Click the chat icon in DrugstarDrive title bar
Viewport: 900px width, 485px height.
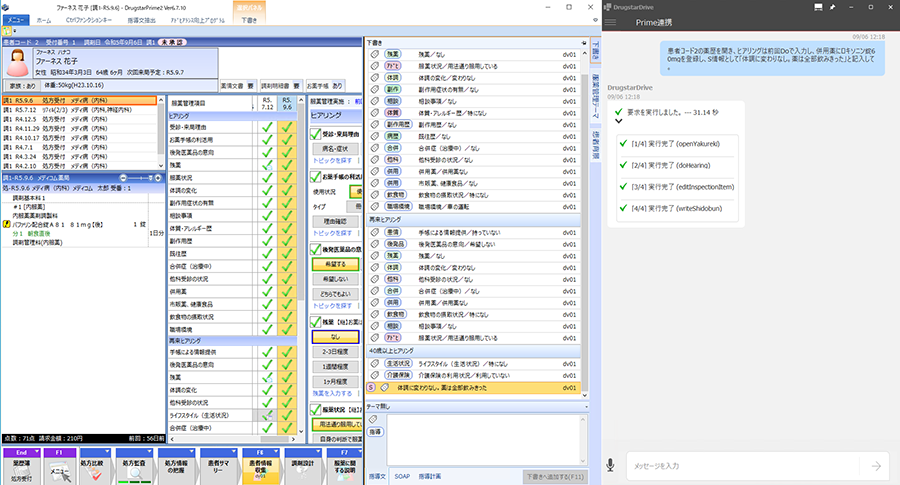(x=818, y=7)
